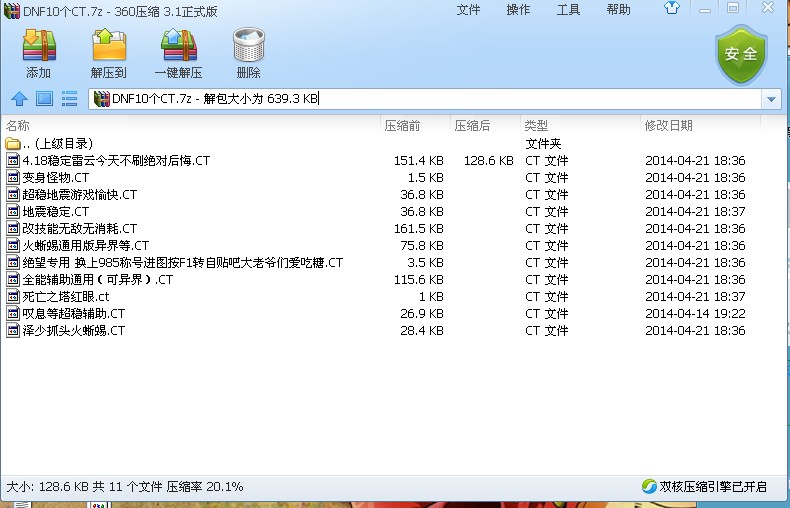Click file icon of 火蜥蜴通用版异界等.CT
The image size is (790, 508).
(13, 245)
